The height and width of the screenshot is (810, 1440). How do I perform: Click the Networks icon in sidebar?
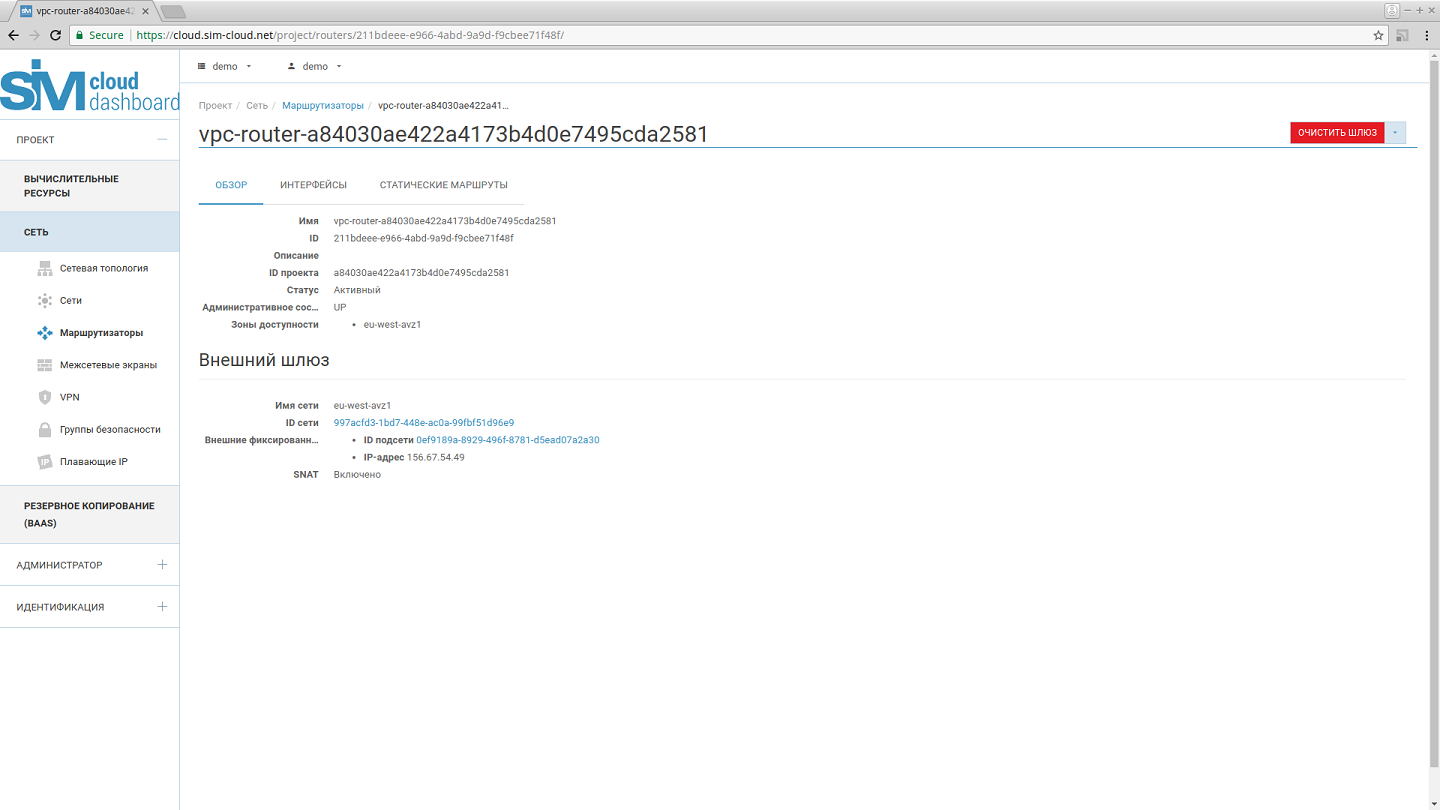[x=44, y=300]
